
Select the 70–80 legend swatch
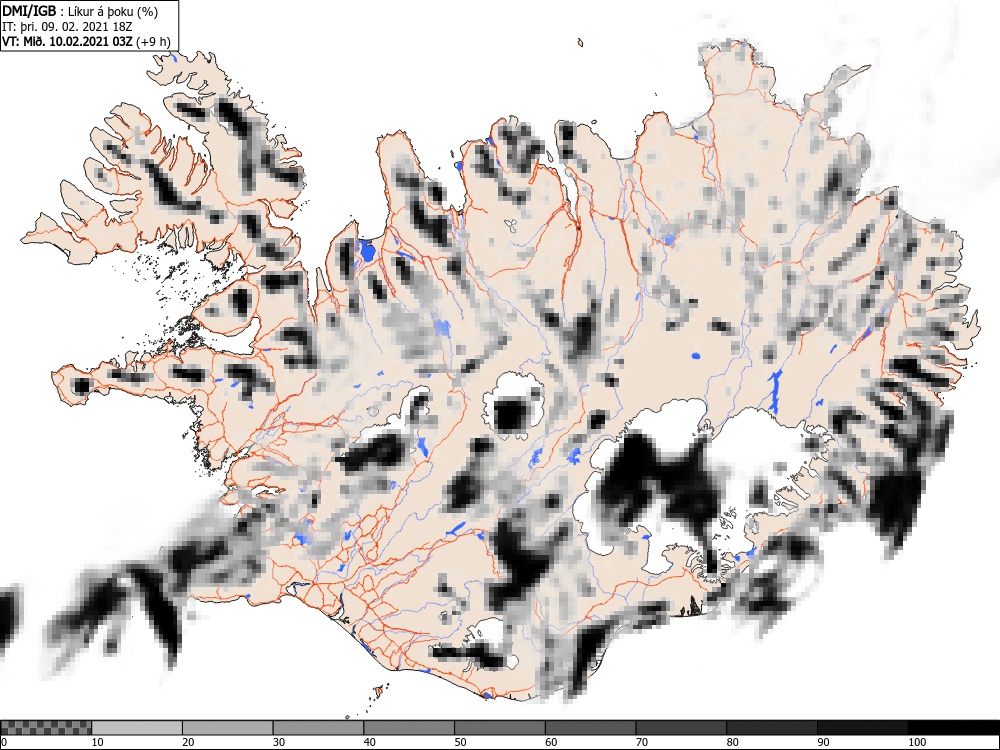(681, 728)
